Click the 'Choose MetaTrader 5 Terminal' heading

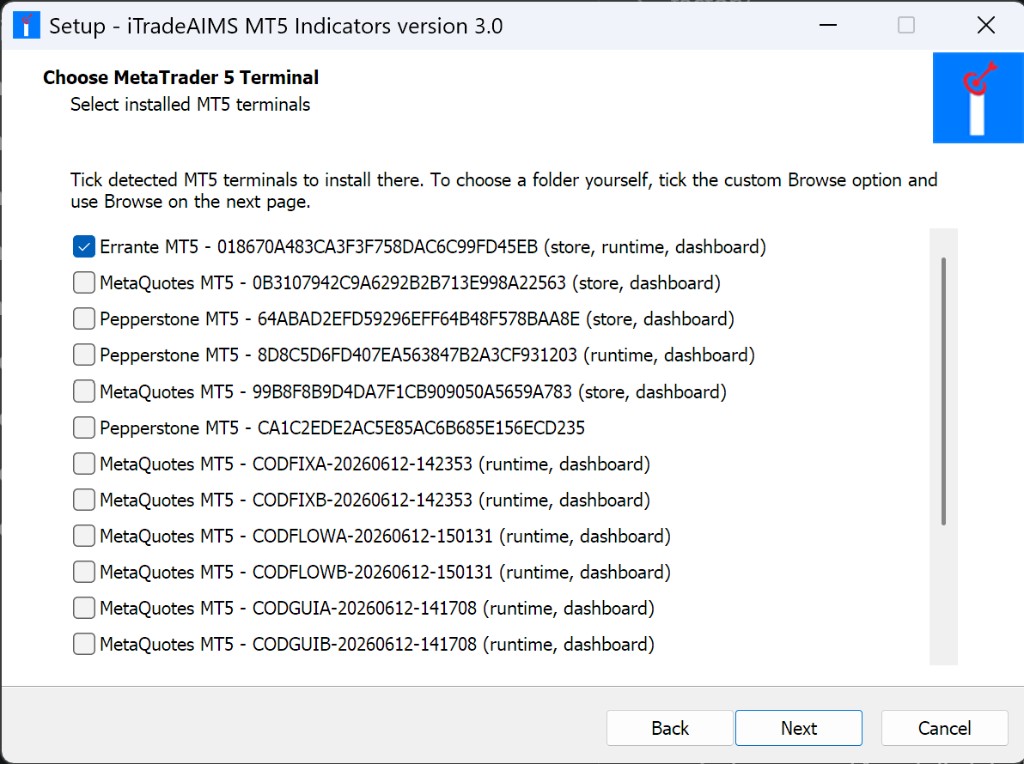(x=181, y=77)
